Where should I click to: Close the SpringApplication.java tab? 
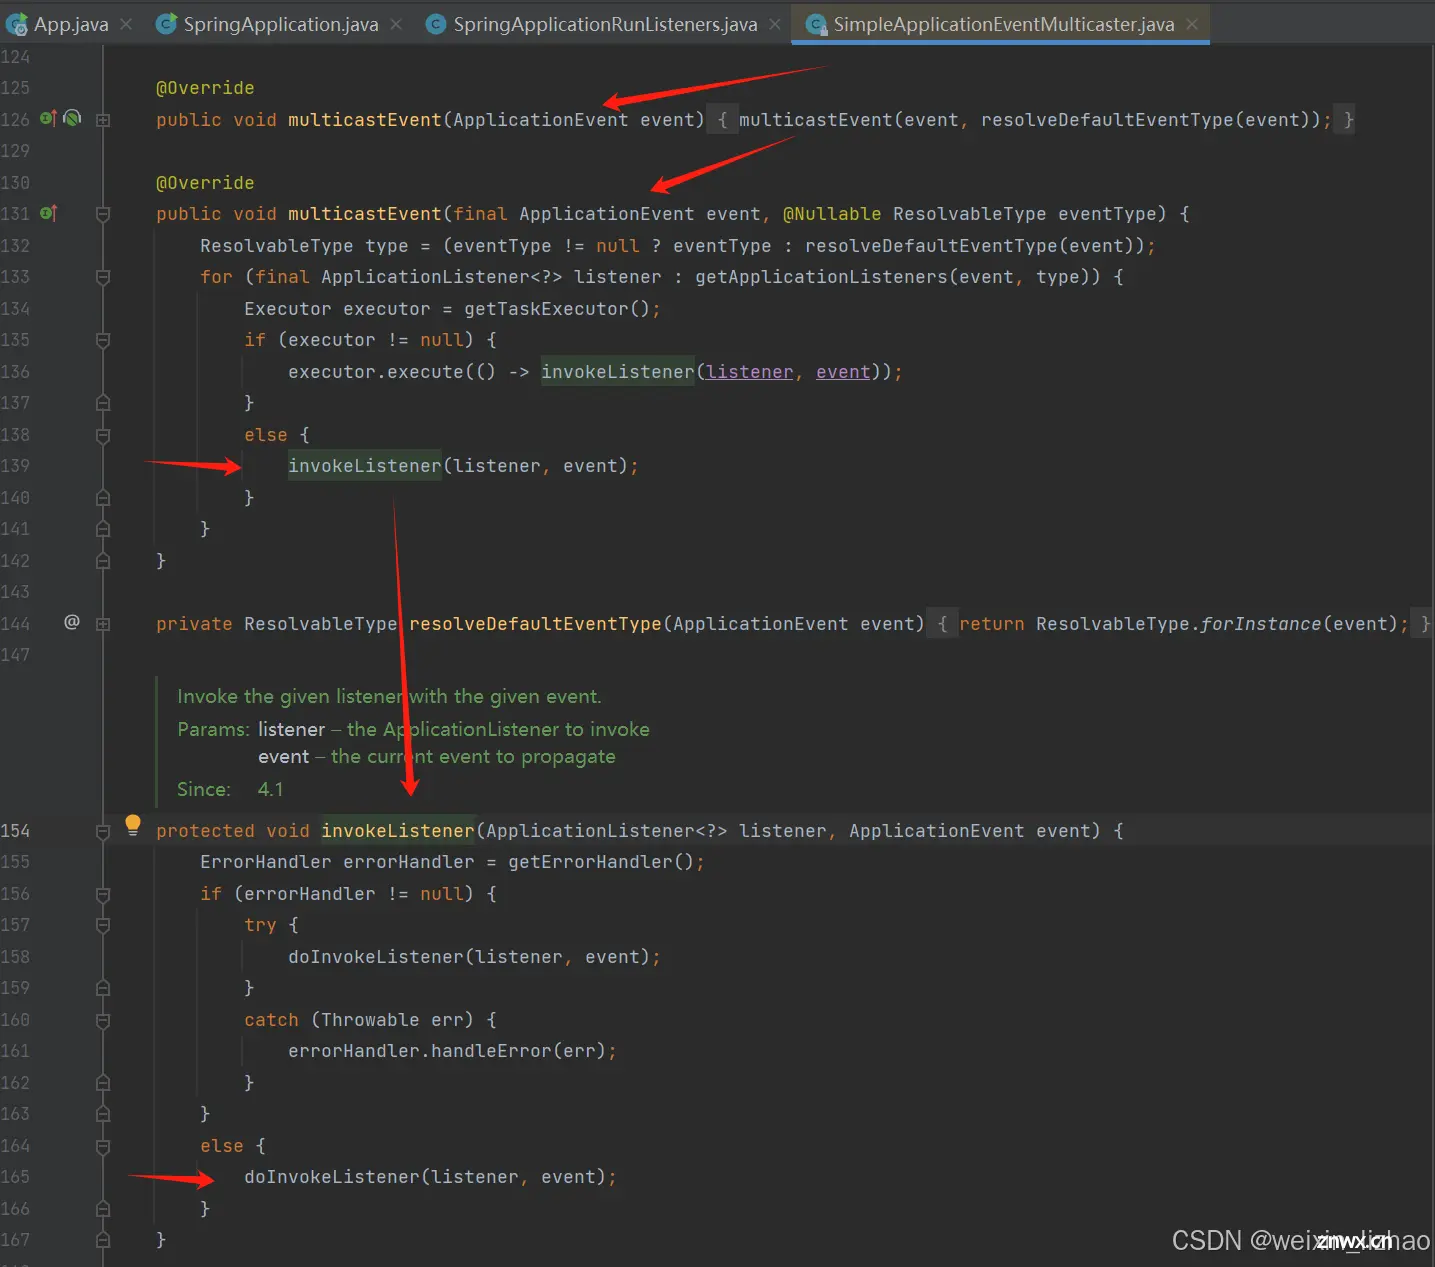coord(396,24)
